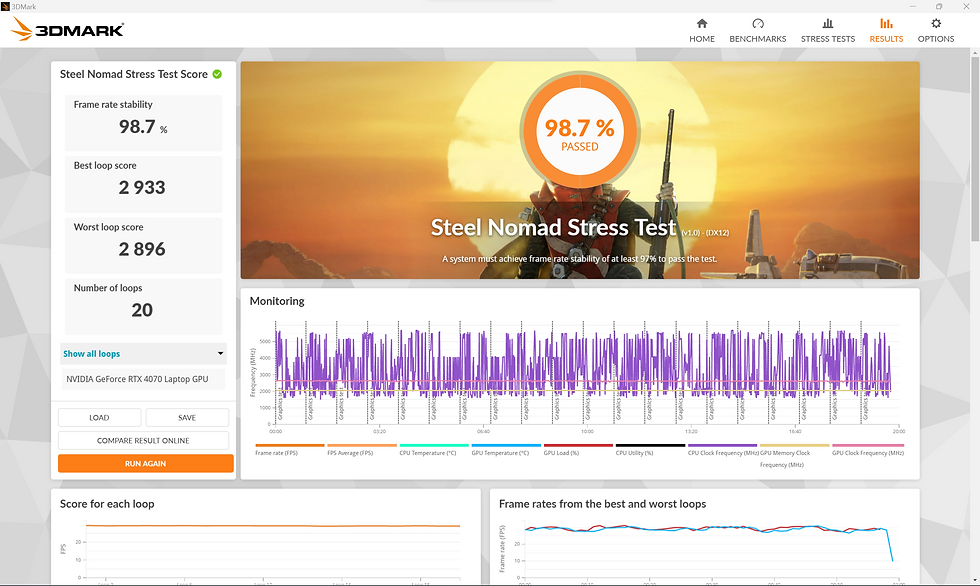Open Compare Result Online
980x586 pixels.
click(143, 440)
